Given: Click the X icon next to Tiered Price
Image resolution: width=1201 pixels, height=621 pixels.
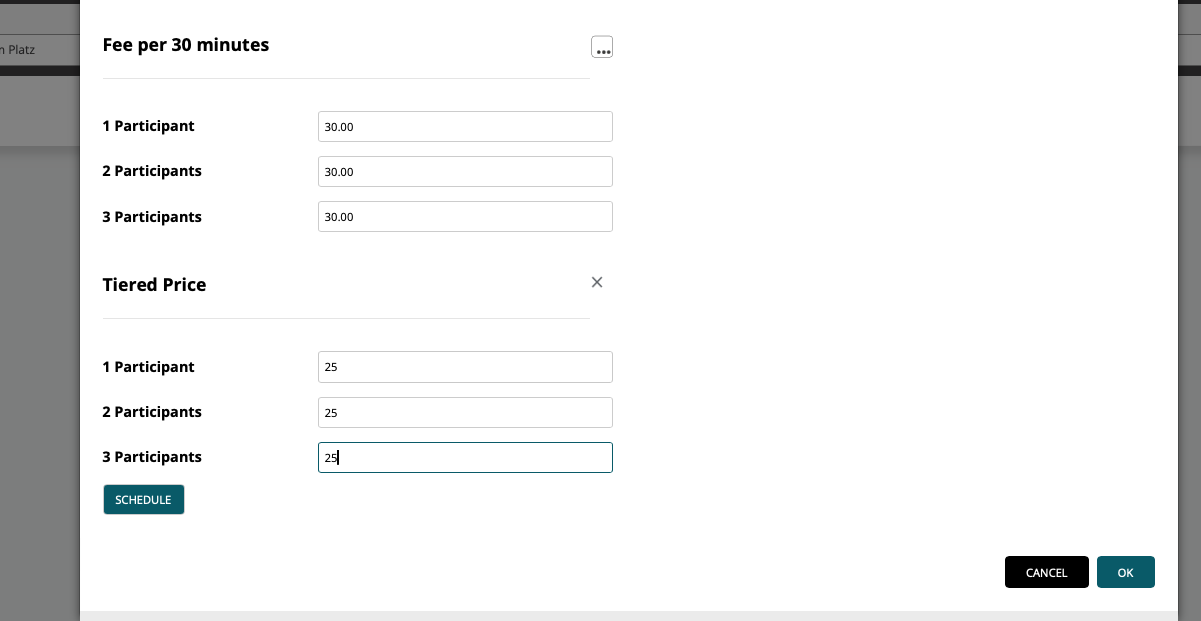Looking at the screenshot, I should click(x=597, y=282).
